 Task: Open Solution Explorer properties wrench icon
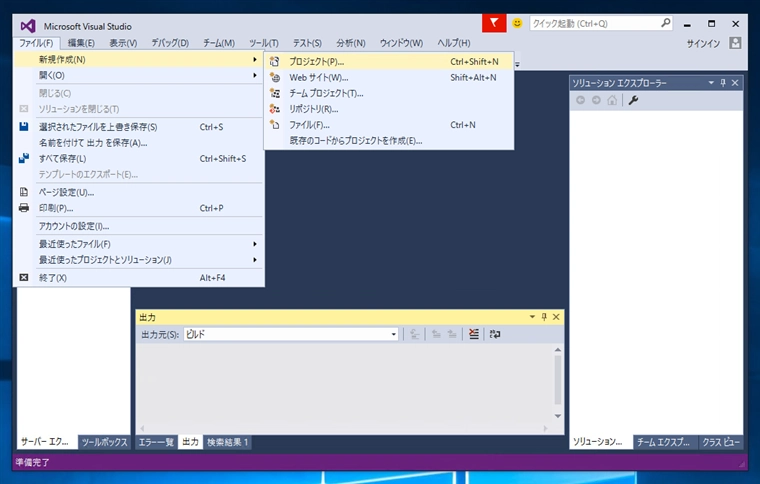click(633, 100)
